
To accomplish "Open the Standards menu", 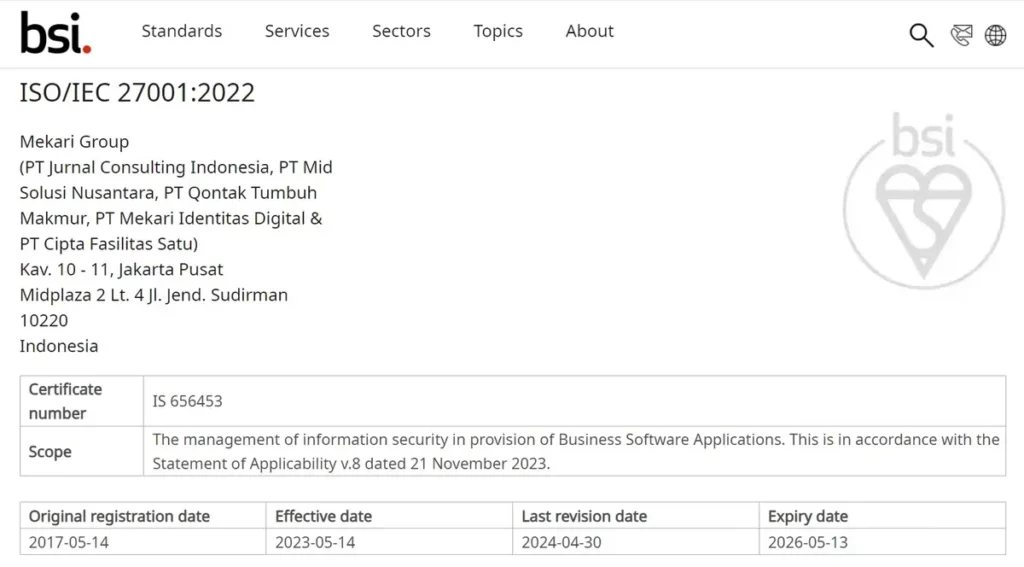I will tap(182, 31).
